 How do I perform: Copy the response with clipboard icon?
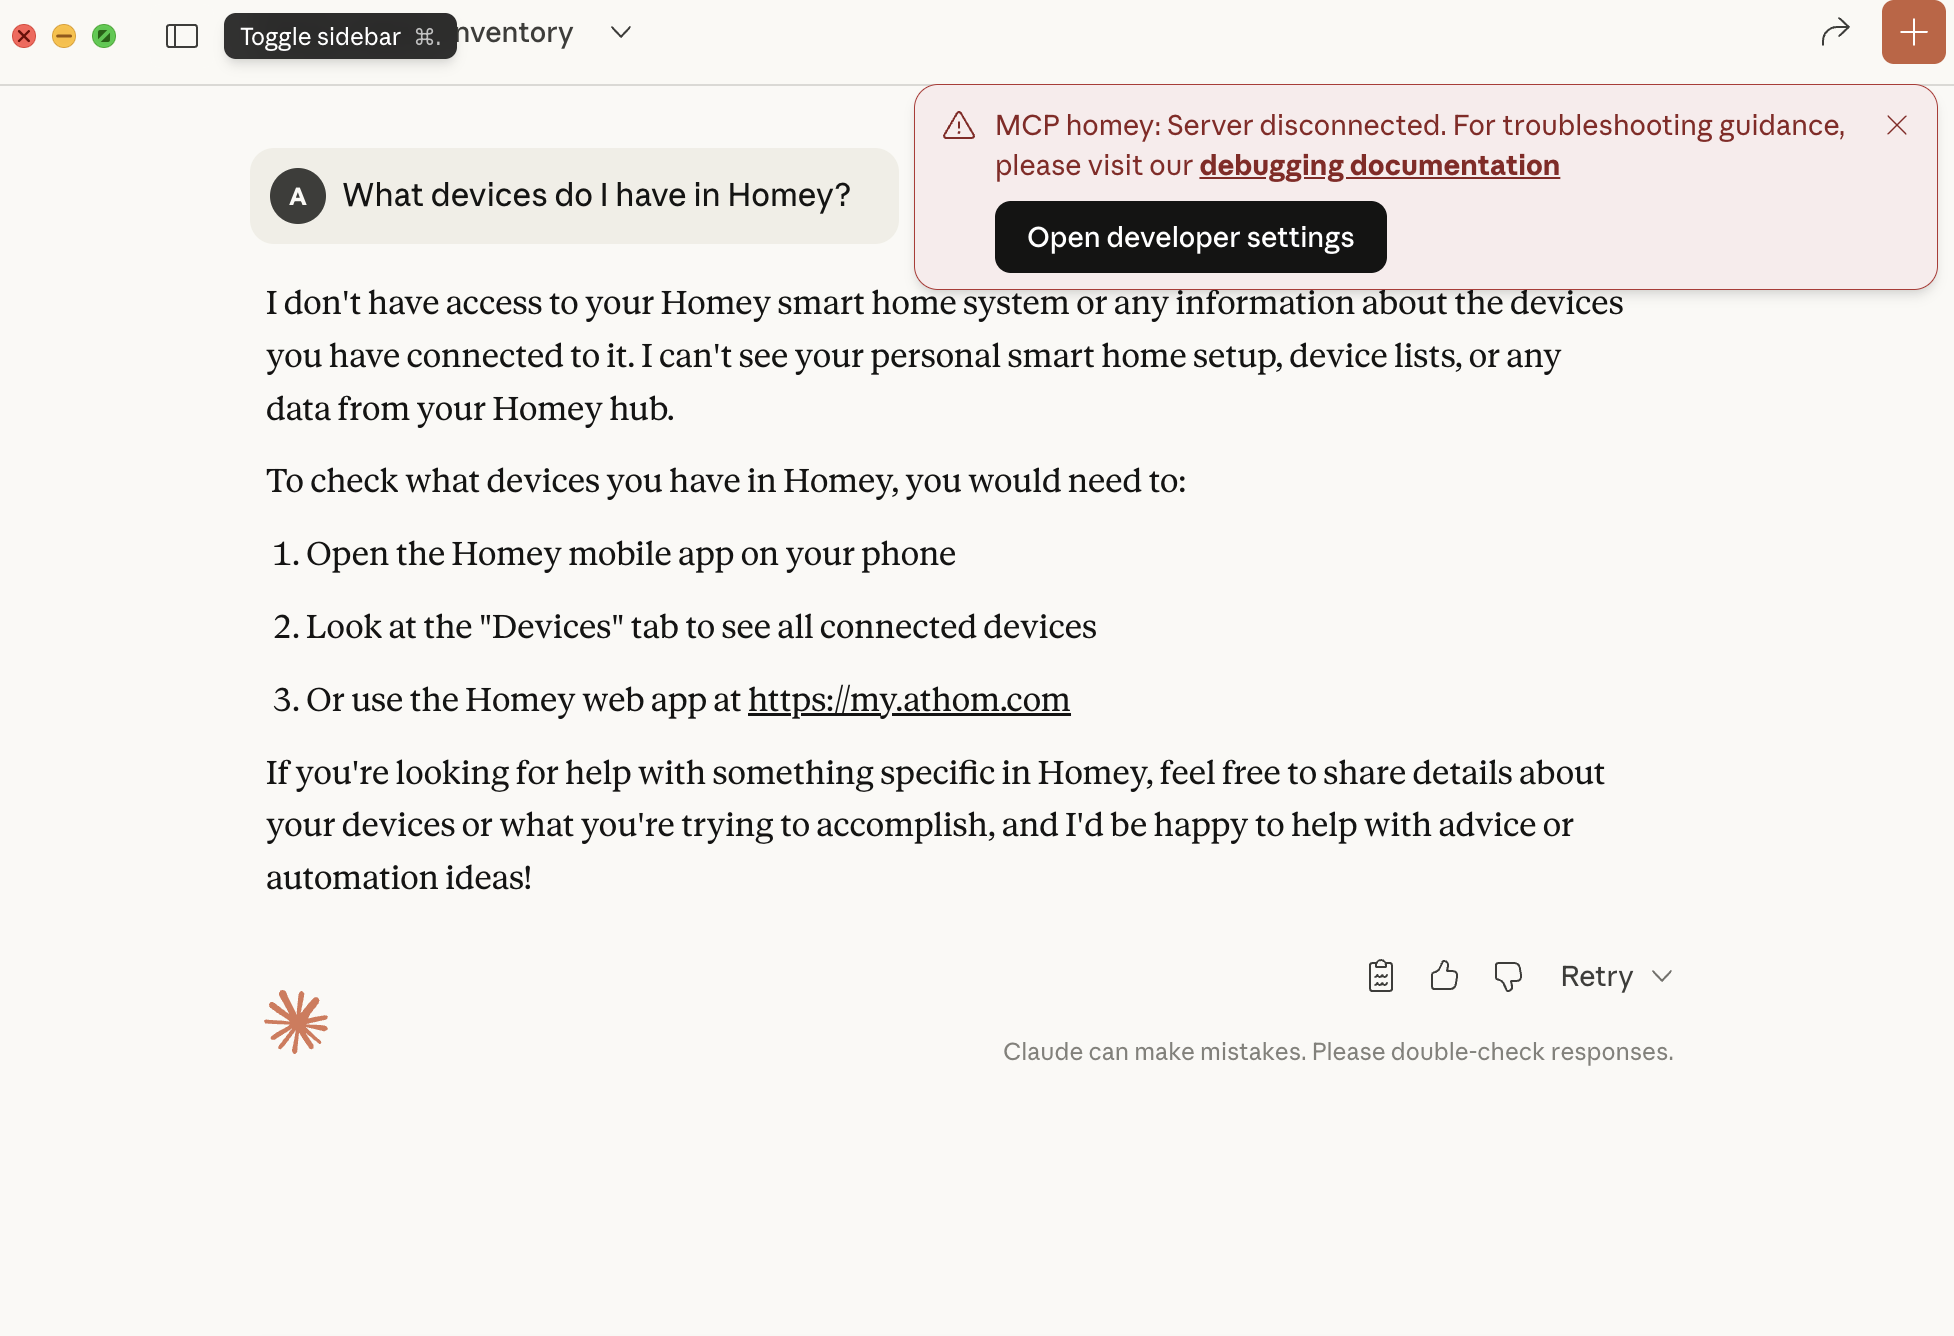pos(1381,975)
